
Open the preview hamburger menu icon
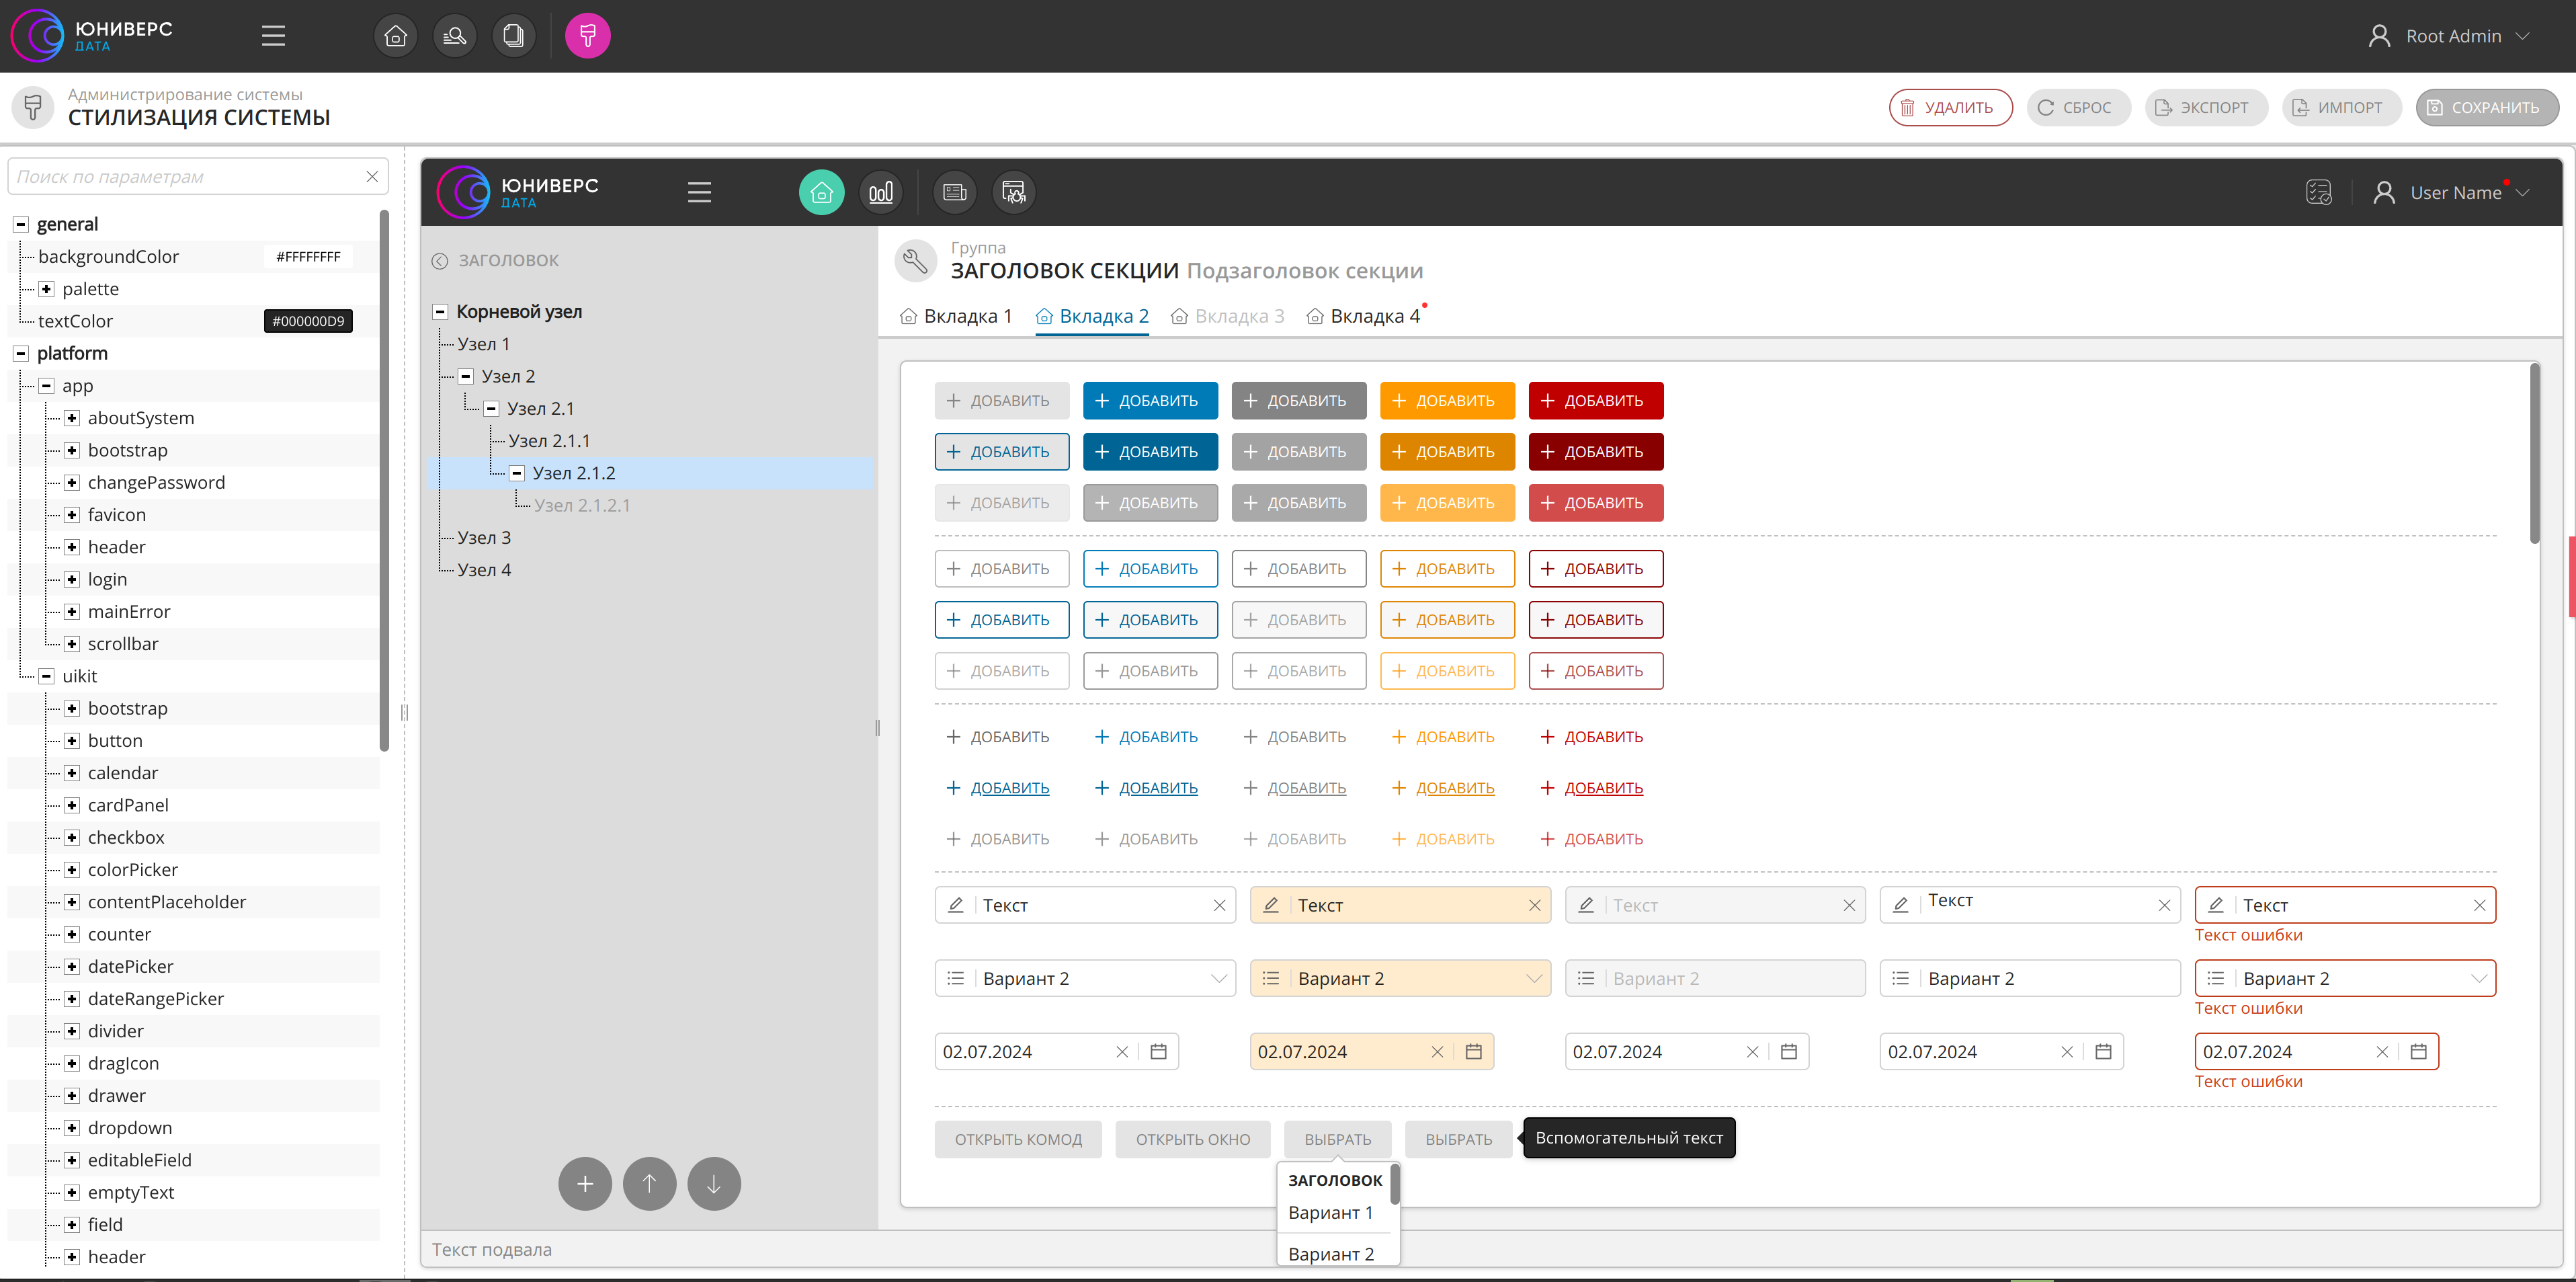click(699, 192)
